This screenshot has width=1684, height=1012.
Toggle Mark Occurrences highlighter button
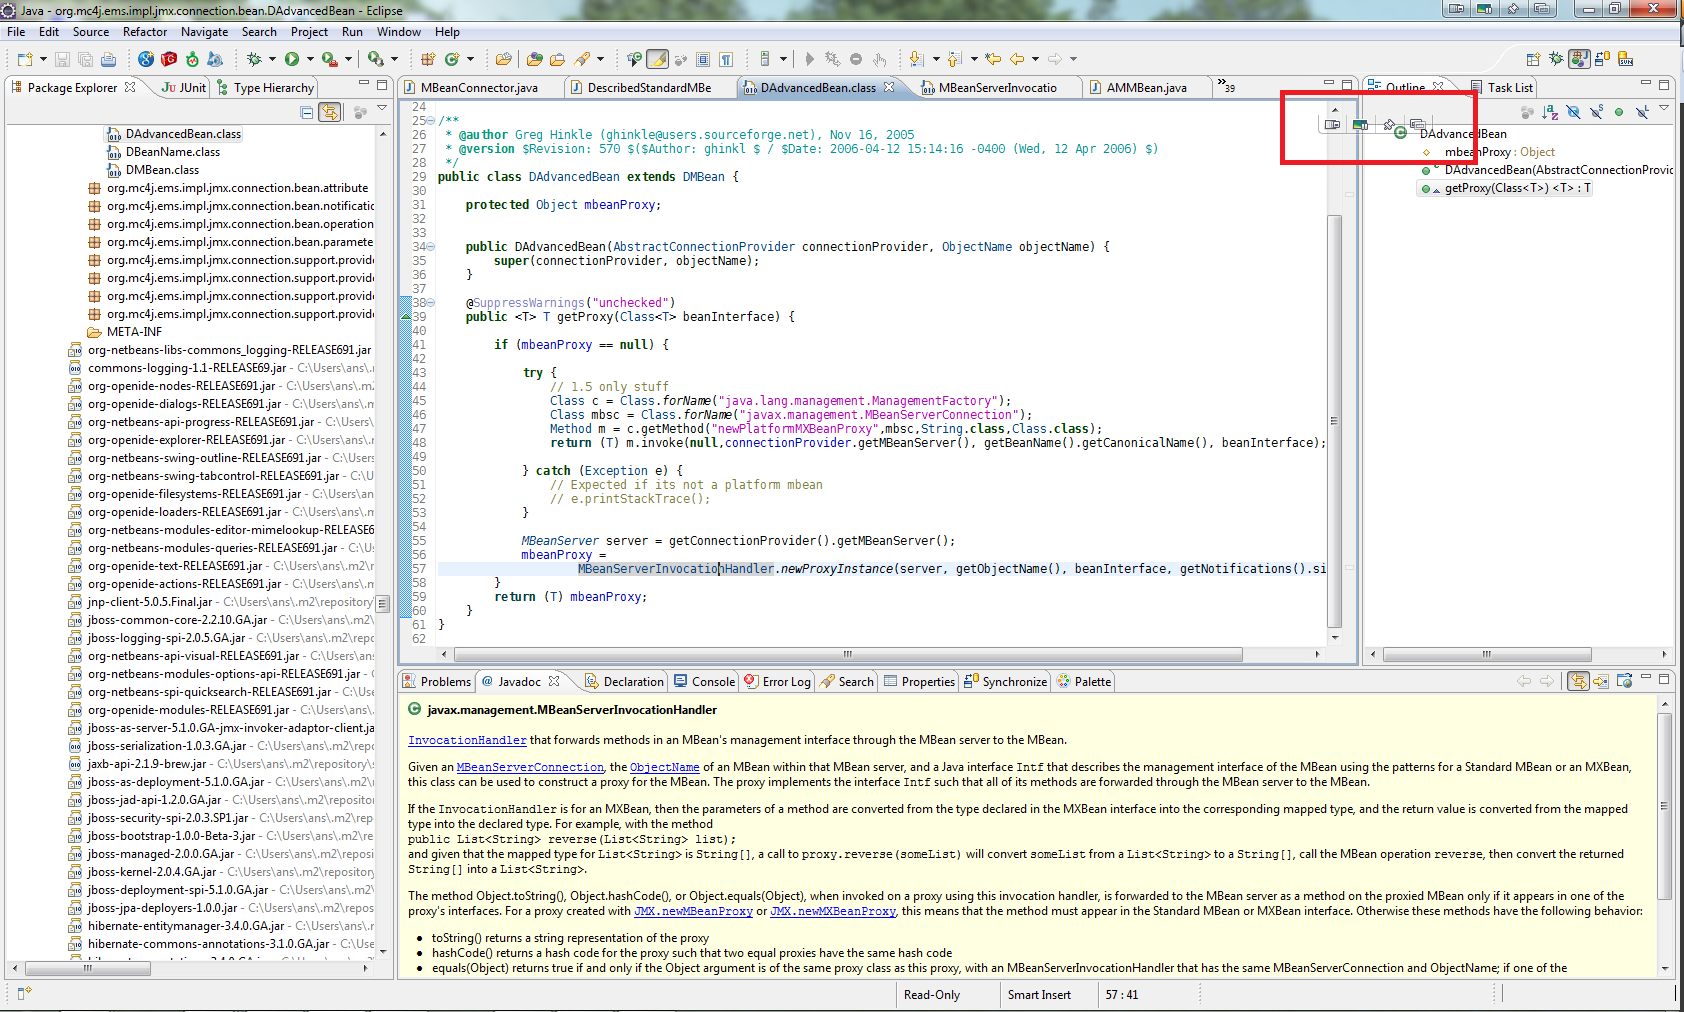tap(657, 59)
